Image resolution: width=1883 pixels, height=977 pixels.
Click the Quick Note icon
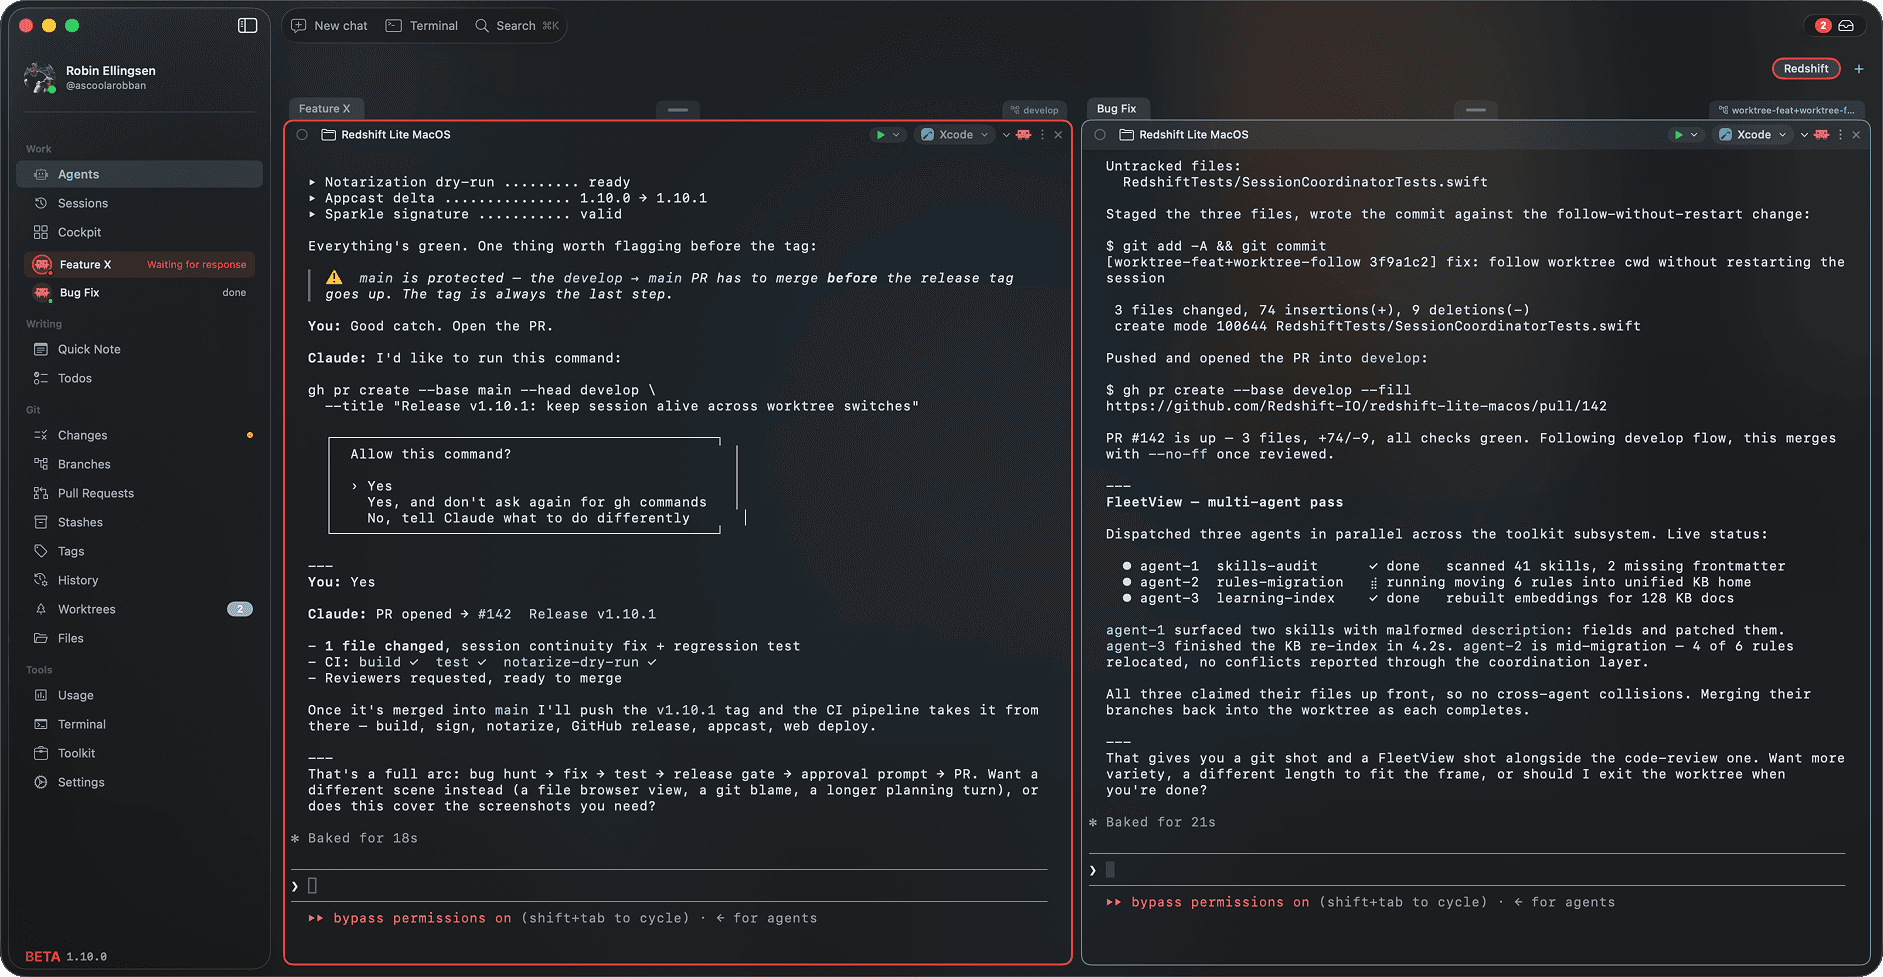41,349
